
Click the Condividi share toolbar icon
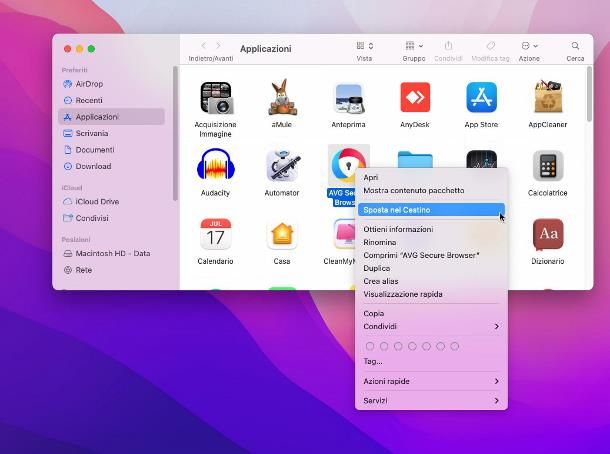[448, 46]
